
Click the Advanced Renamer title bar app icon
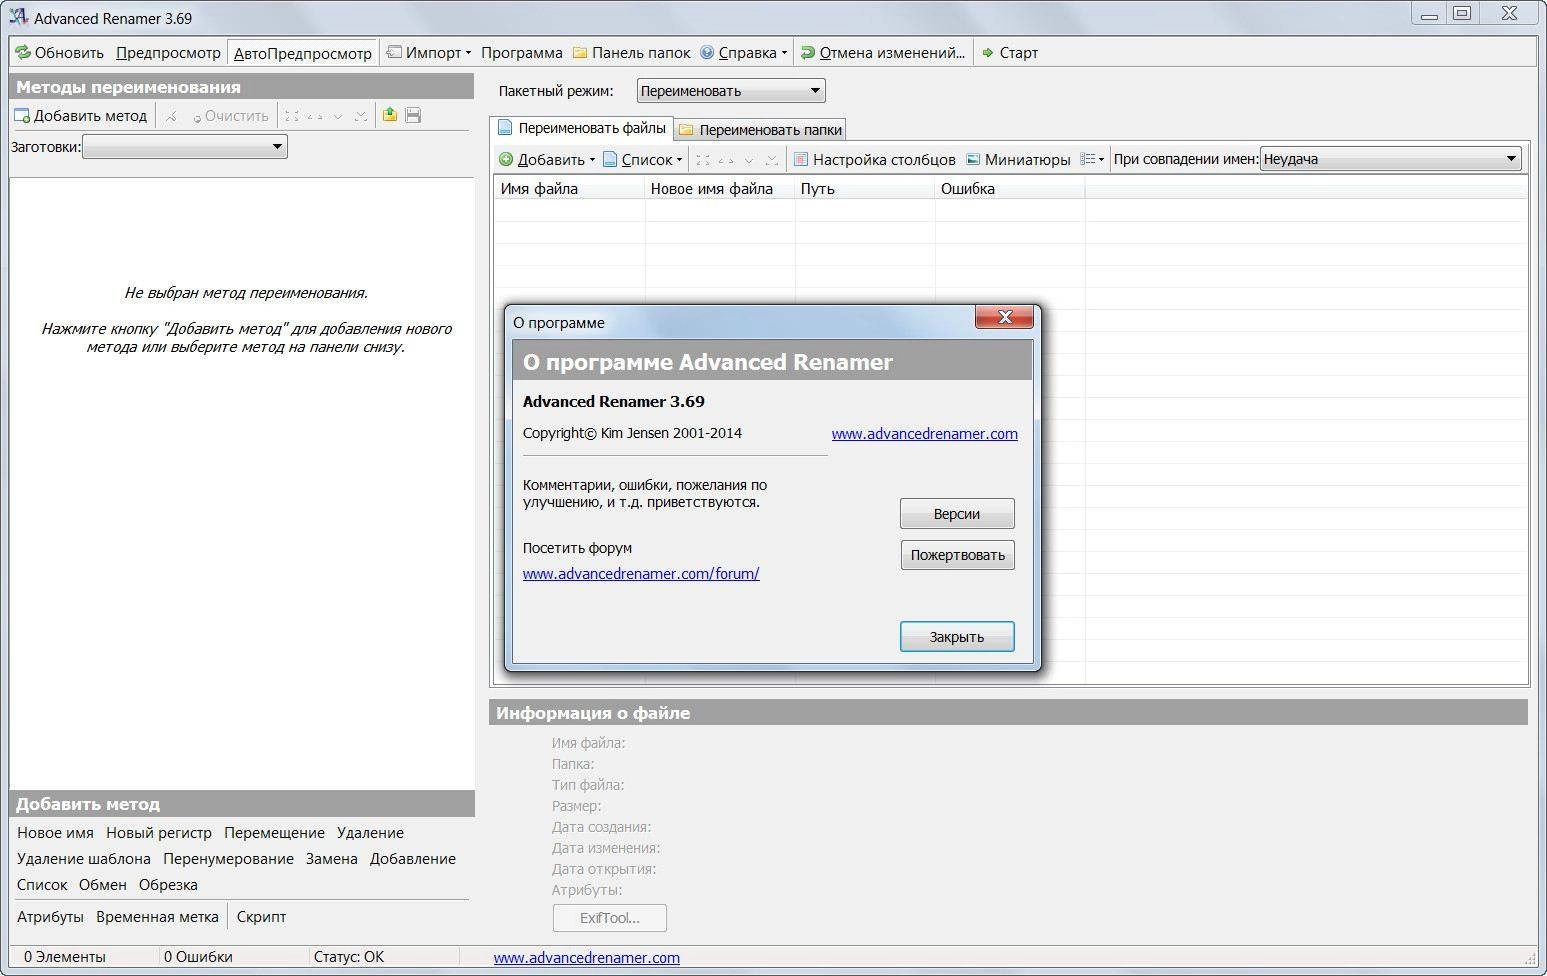click(x=18, y=18)
